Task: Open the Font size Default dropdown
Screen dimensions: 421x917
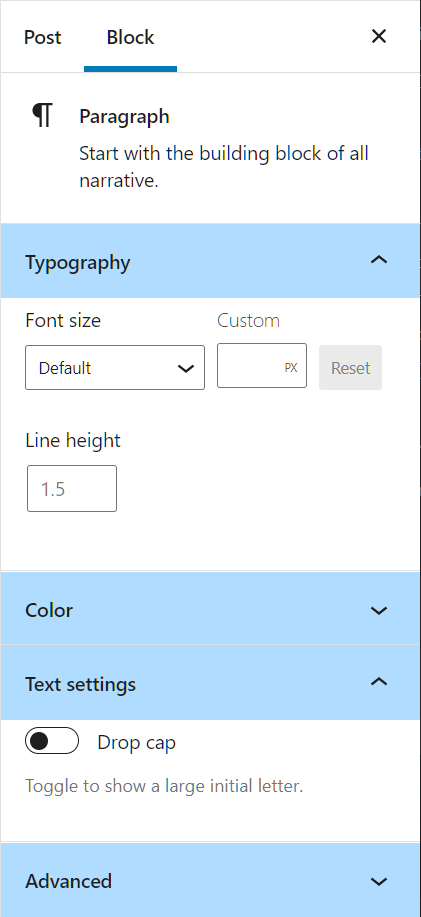Action: point(115,368)
